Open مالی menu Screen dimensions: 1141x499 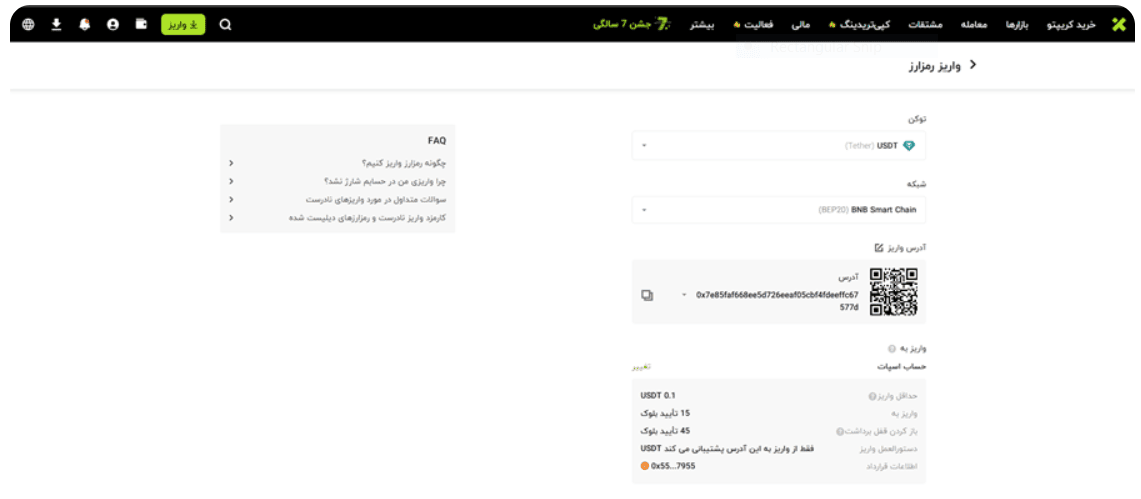(x=800, y=25)
